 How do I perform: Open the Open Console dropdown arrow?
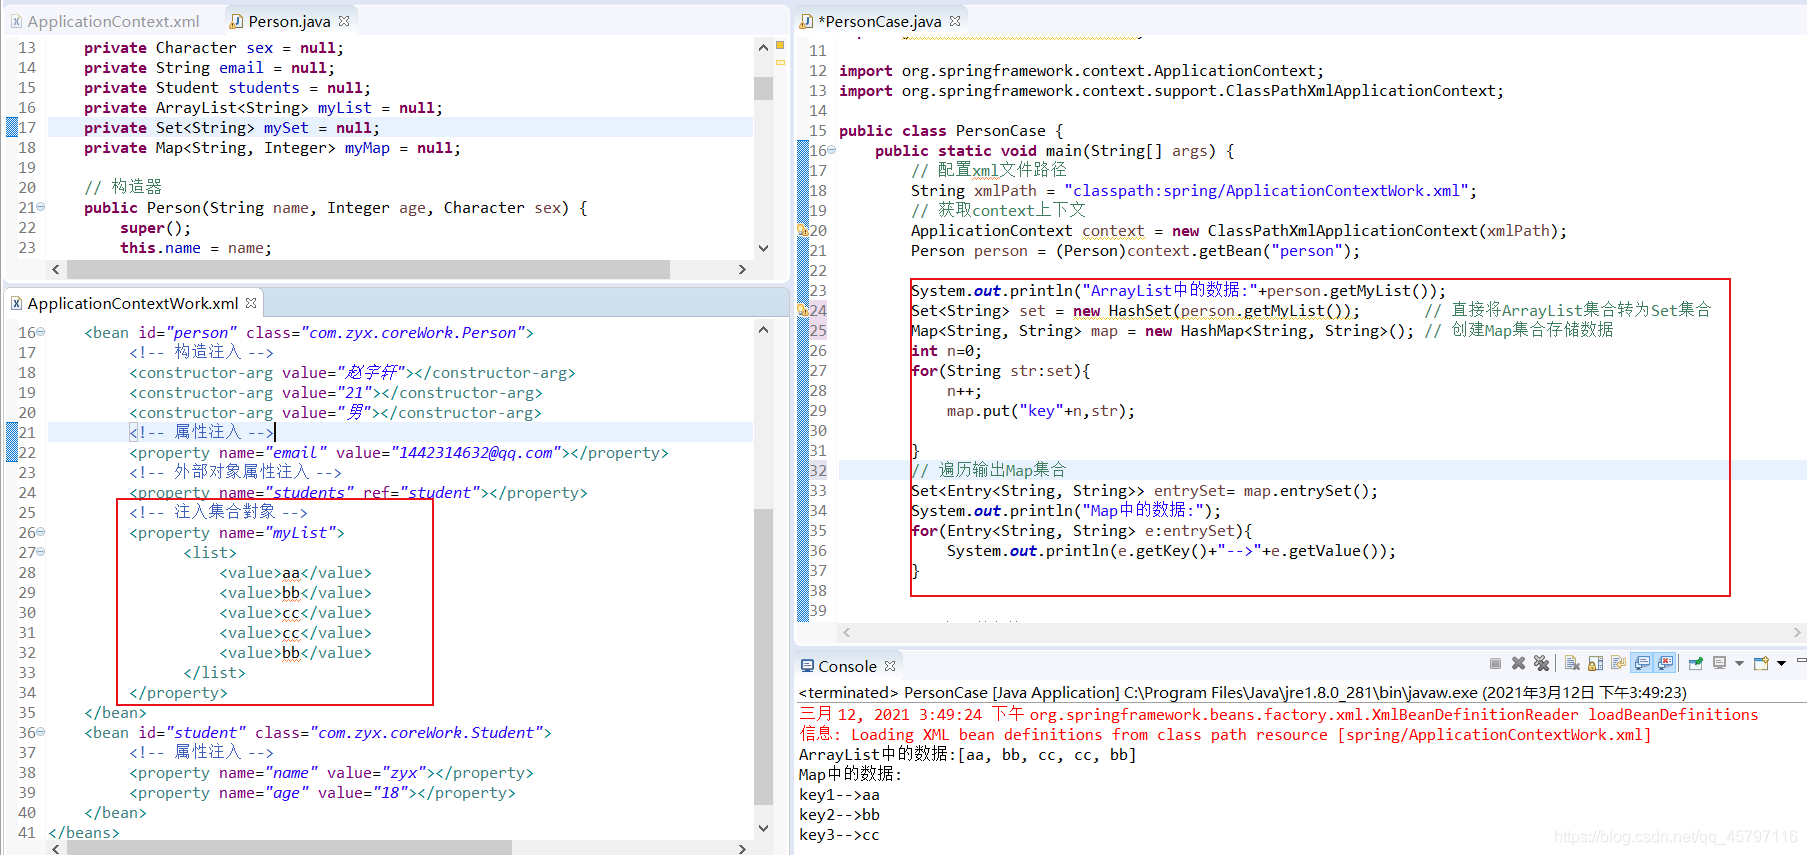coord(1781,664)
